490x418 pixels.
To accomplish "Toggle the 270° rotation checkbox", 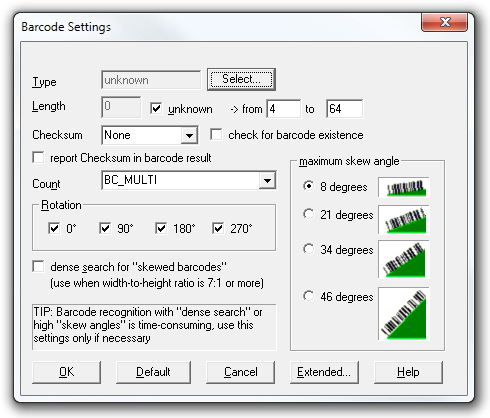I will pos(218,228).
